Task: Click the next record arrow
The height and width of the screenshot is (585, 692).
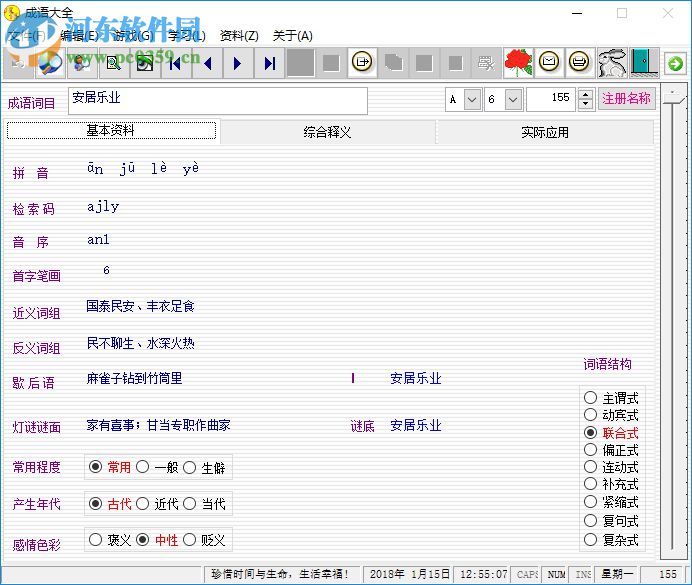Action: [x=238, y=64]
